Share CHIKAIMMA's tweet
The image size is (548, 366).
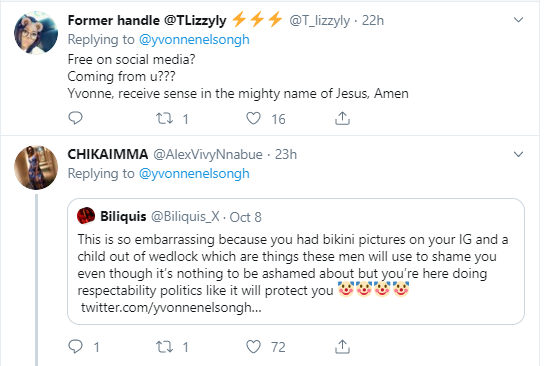tap(342, 346)
